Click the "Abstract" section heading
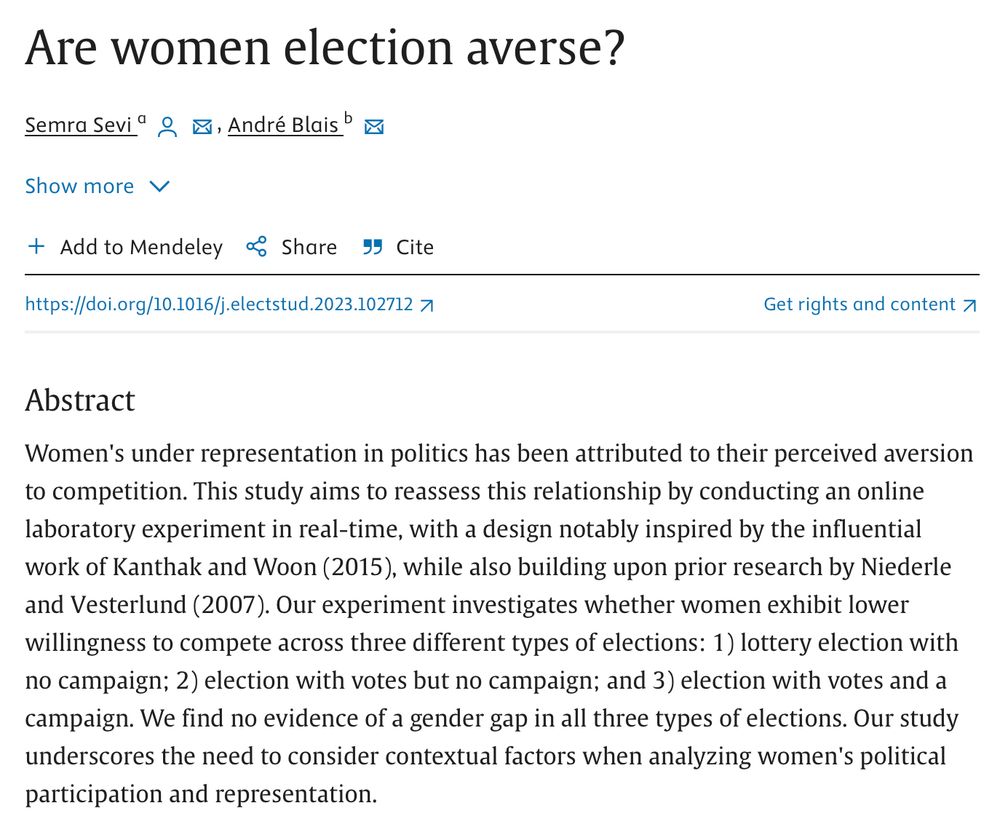1000x833 pixels. coord(80,400)
